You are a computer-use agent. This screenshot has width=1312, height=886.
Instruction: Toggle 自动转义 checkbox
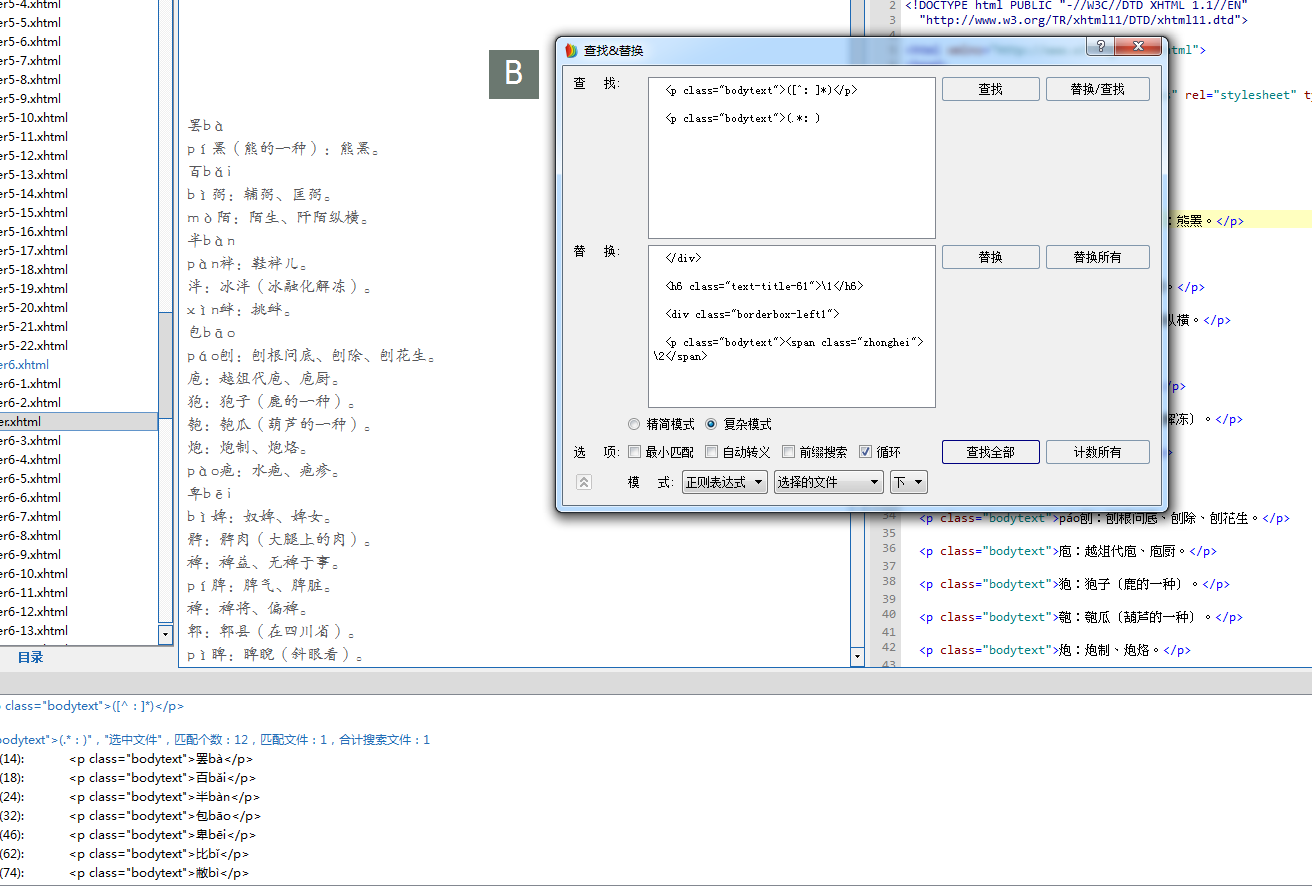click(711, 452)
